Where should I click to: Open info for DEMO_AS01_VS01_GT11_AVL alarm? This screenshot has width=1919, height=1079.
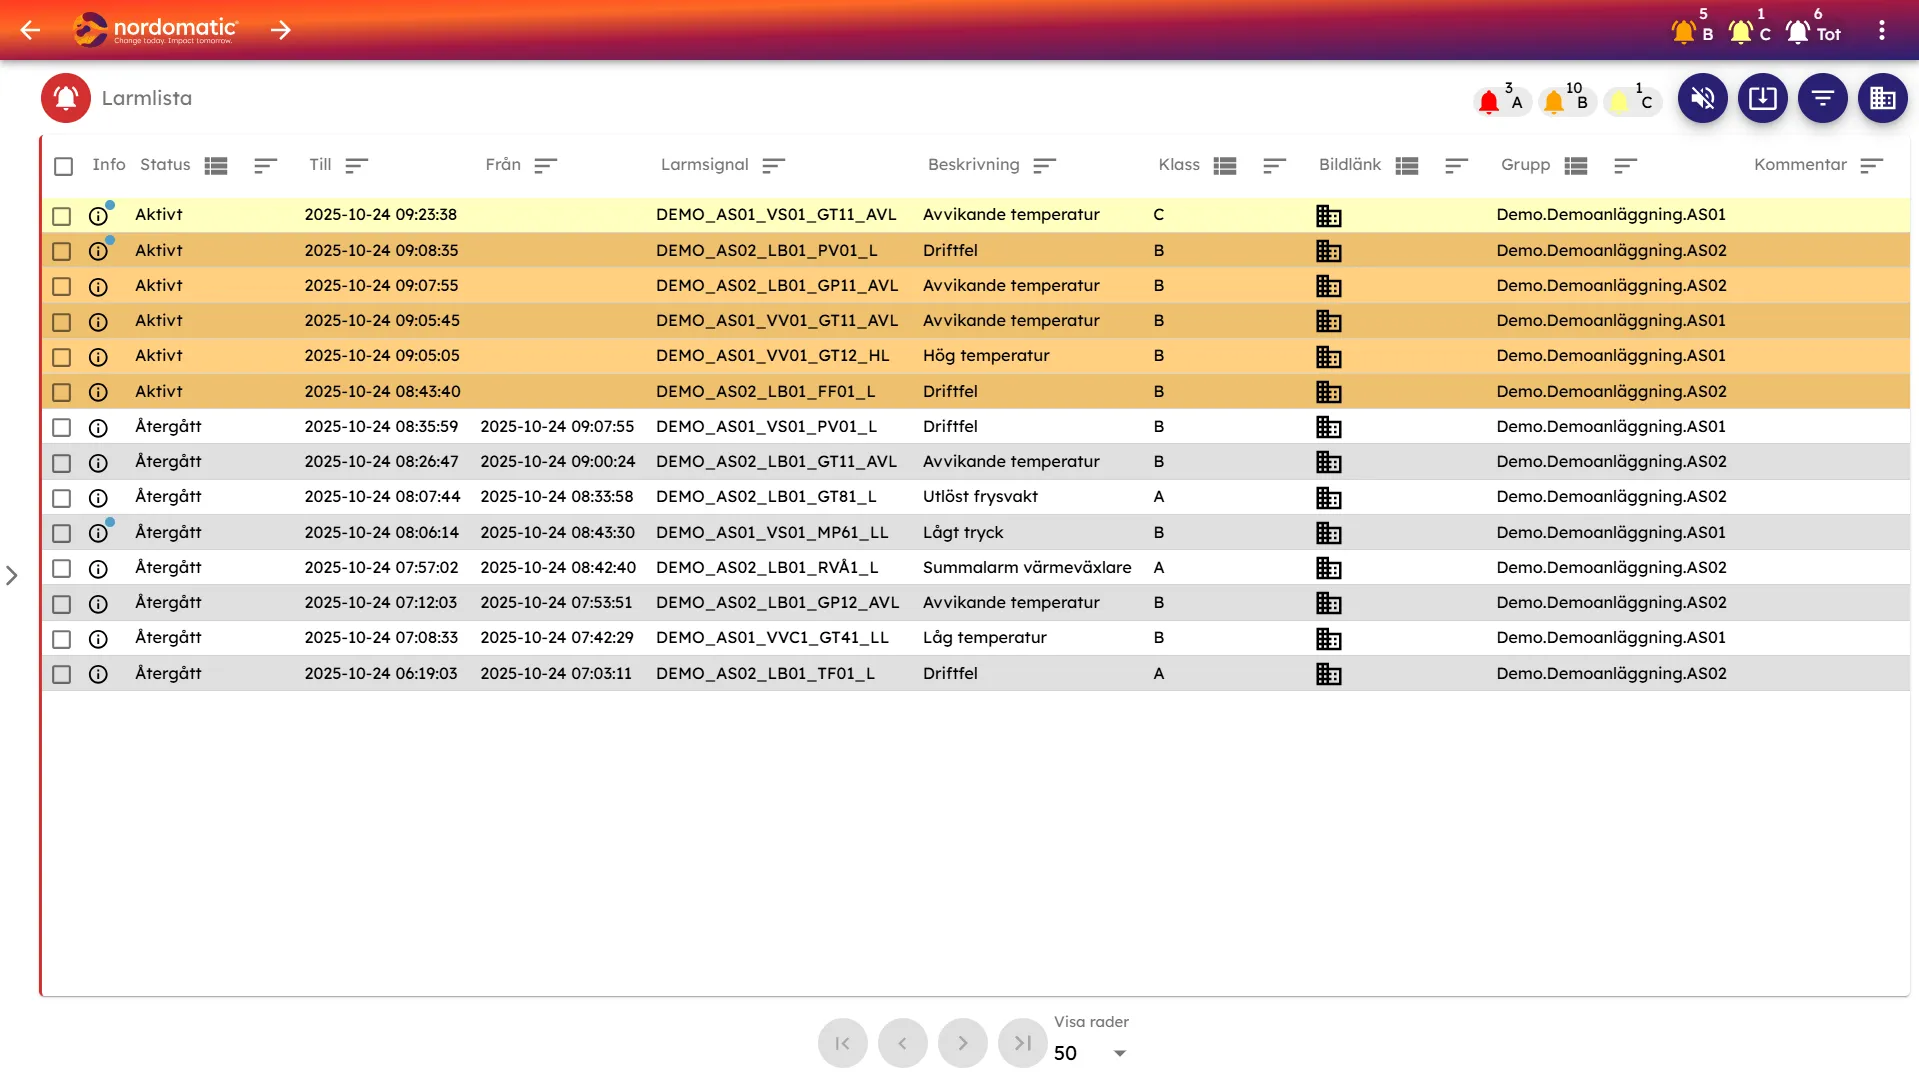[x=98, y=215]
